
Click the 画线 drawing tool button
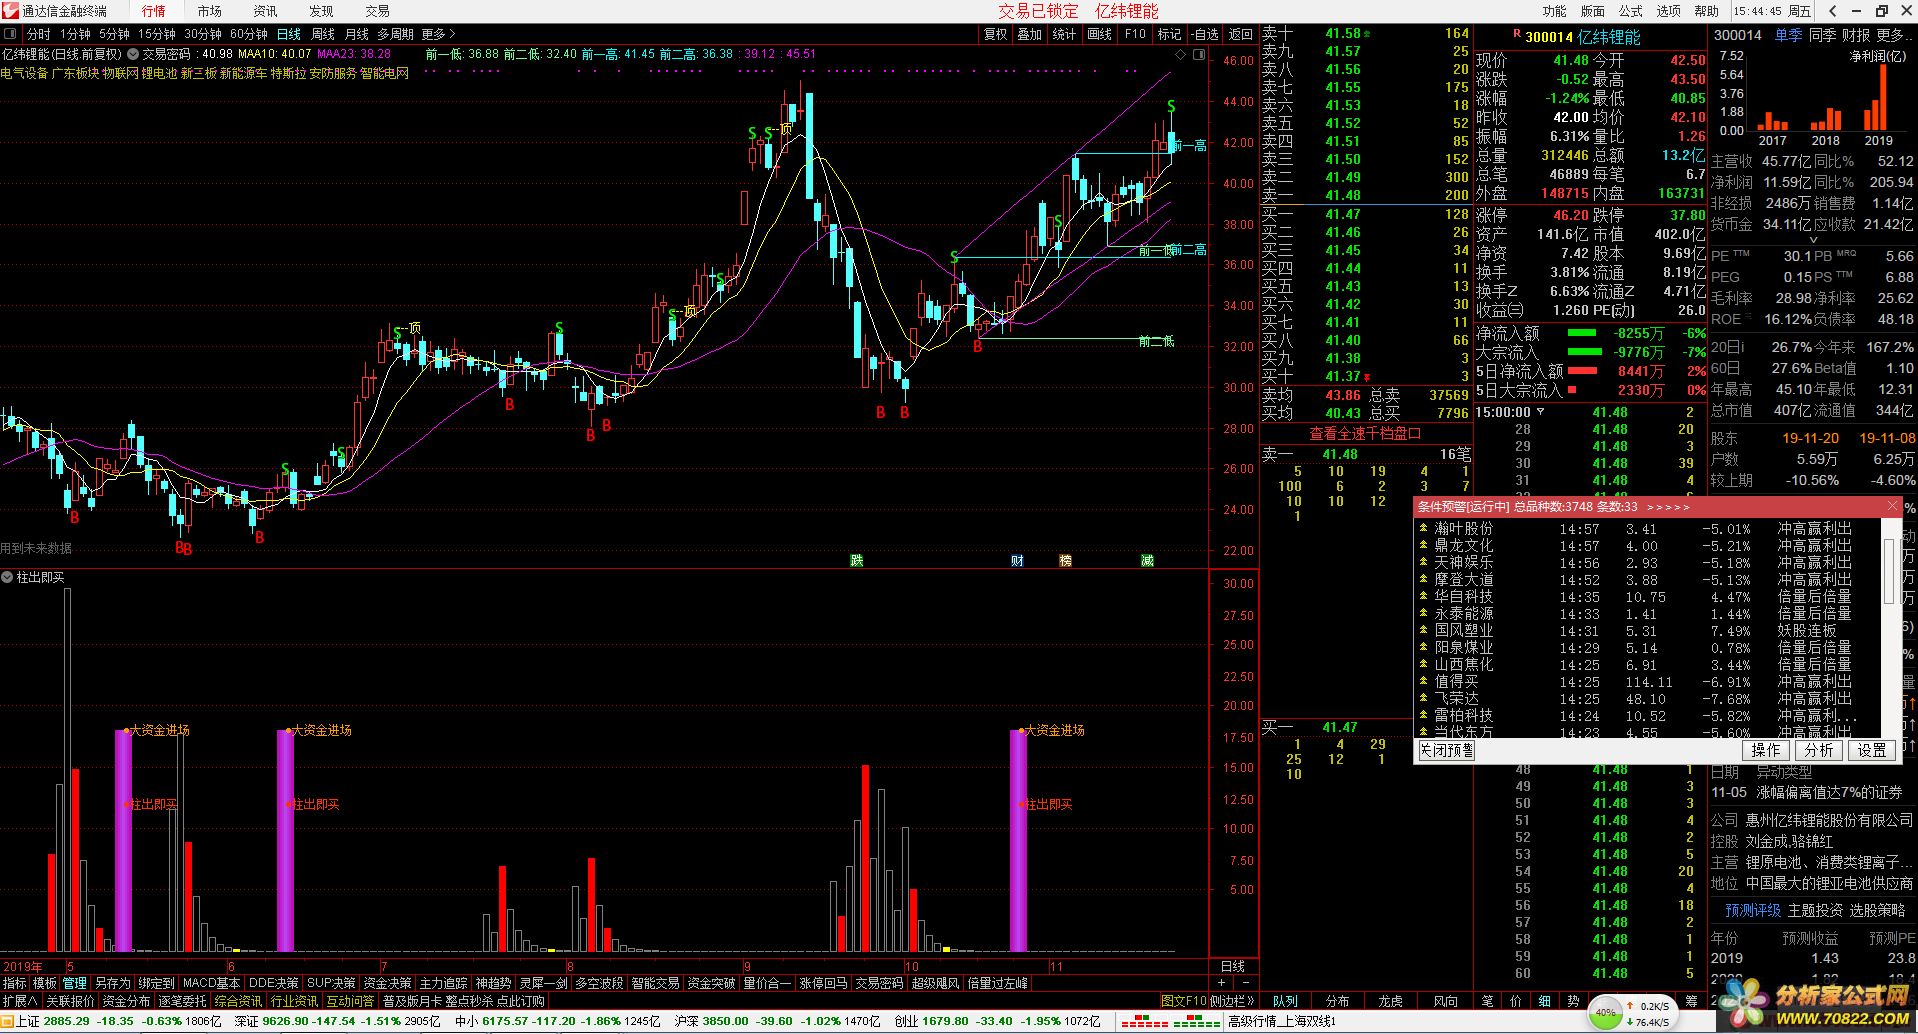pos(1100,34)
